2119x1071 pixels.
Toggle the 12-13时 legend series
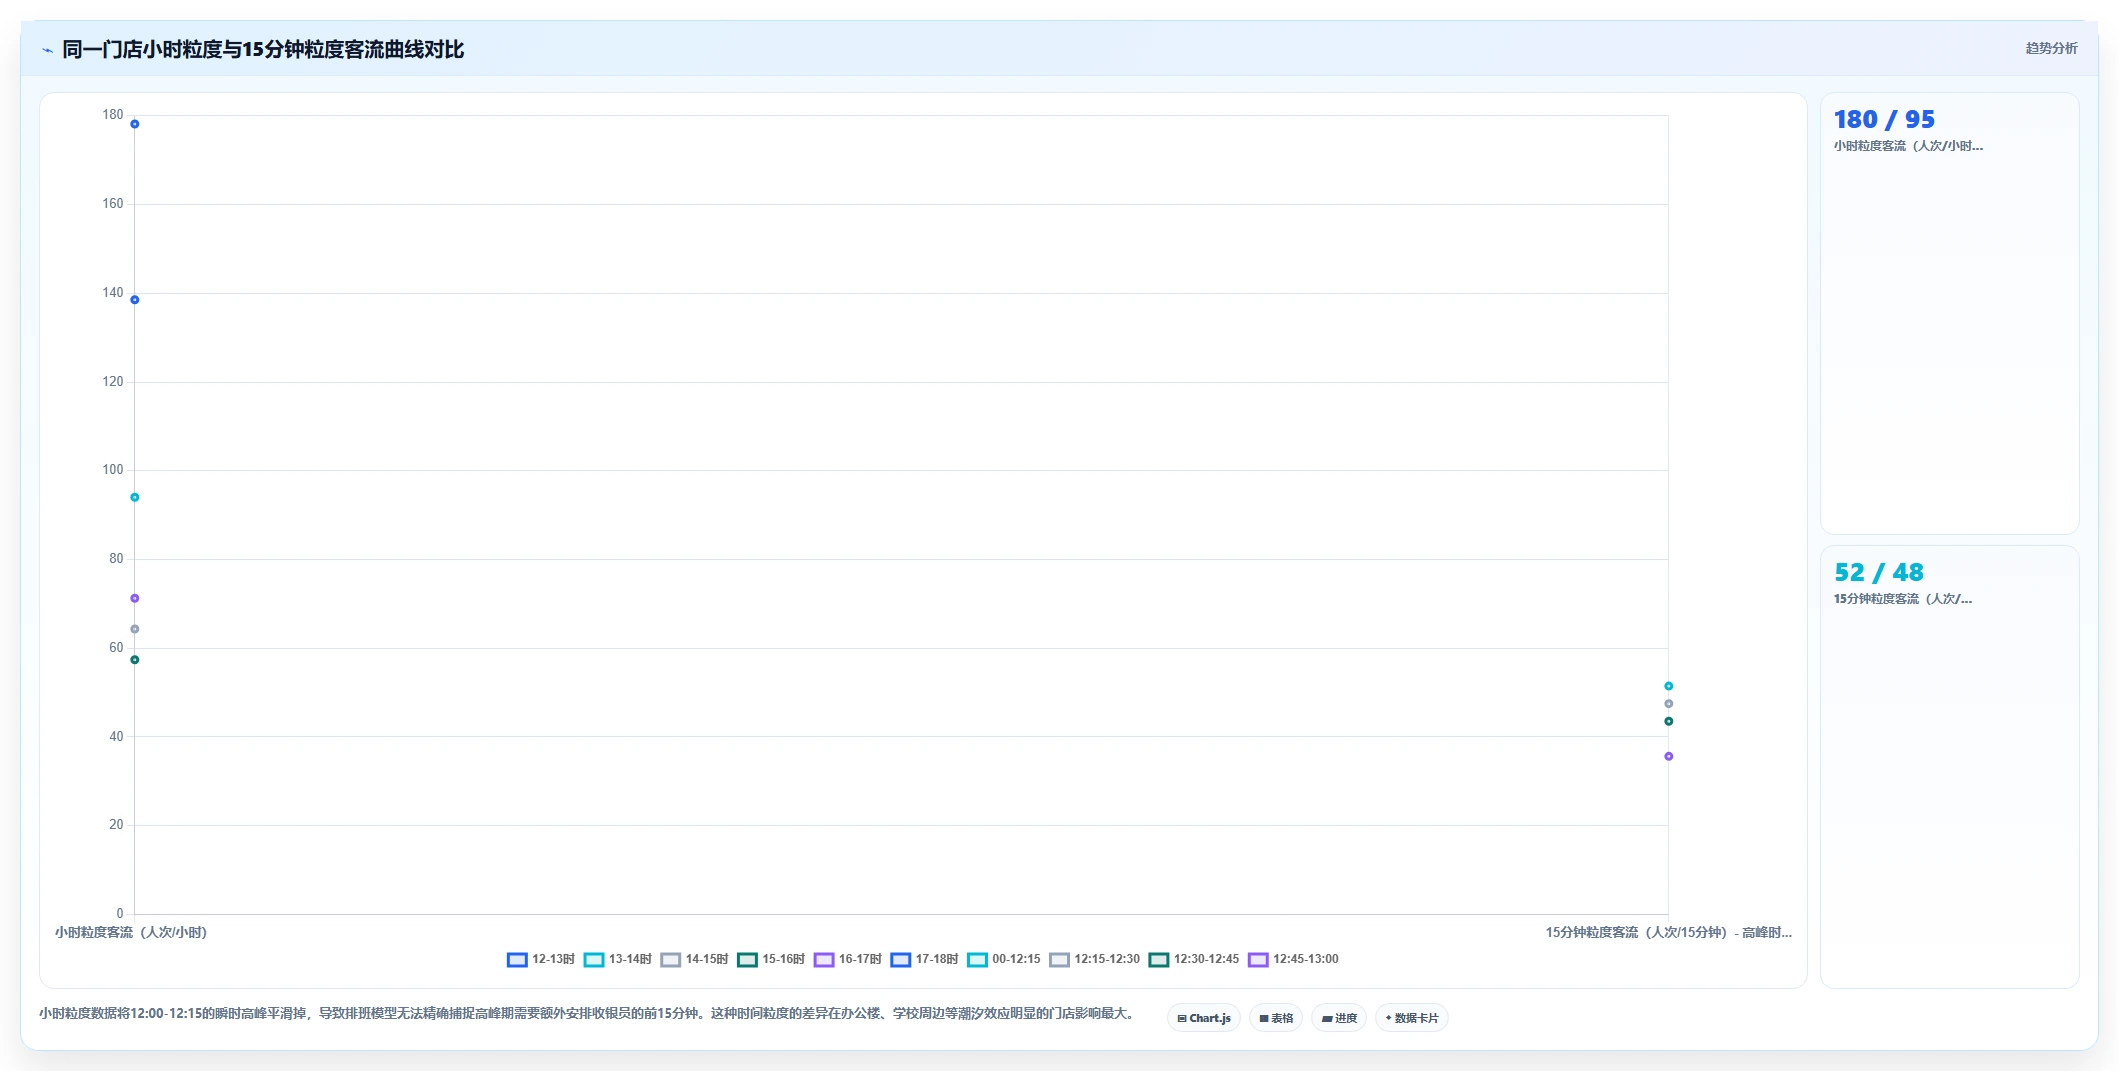[x=541, y=960]
